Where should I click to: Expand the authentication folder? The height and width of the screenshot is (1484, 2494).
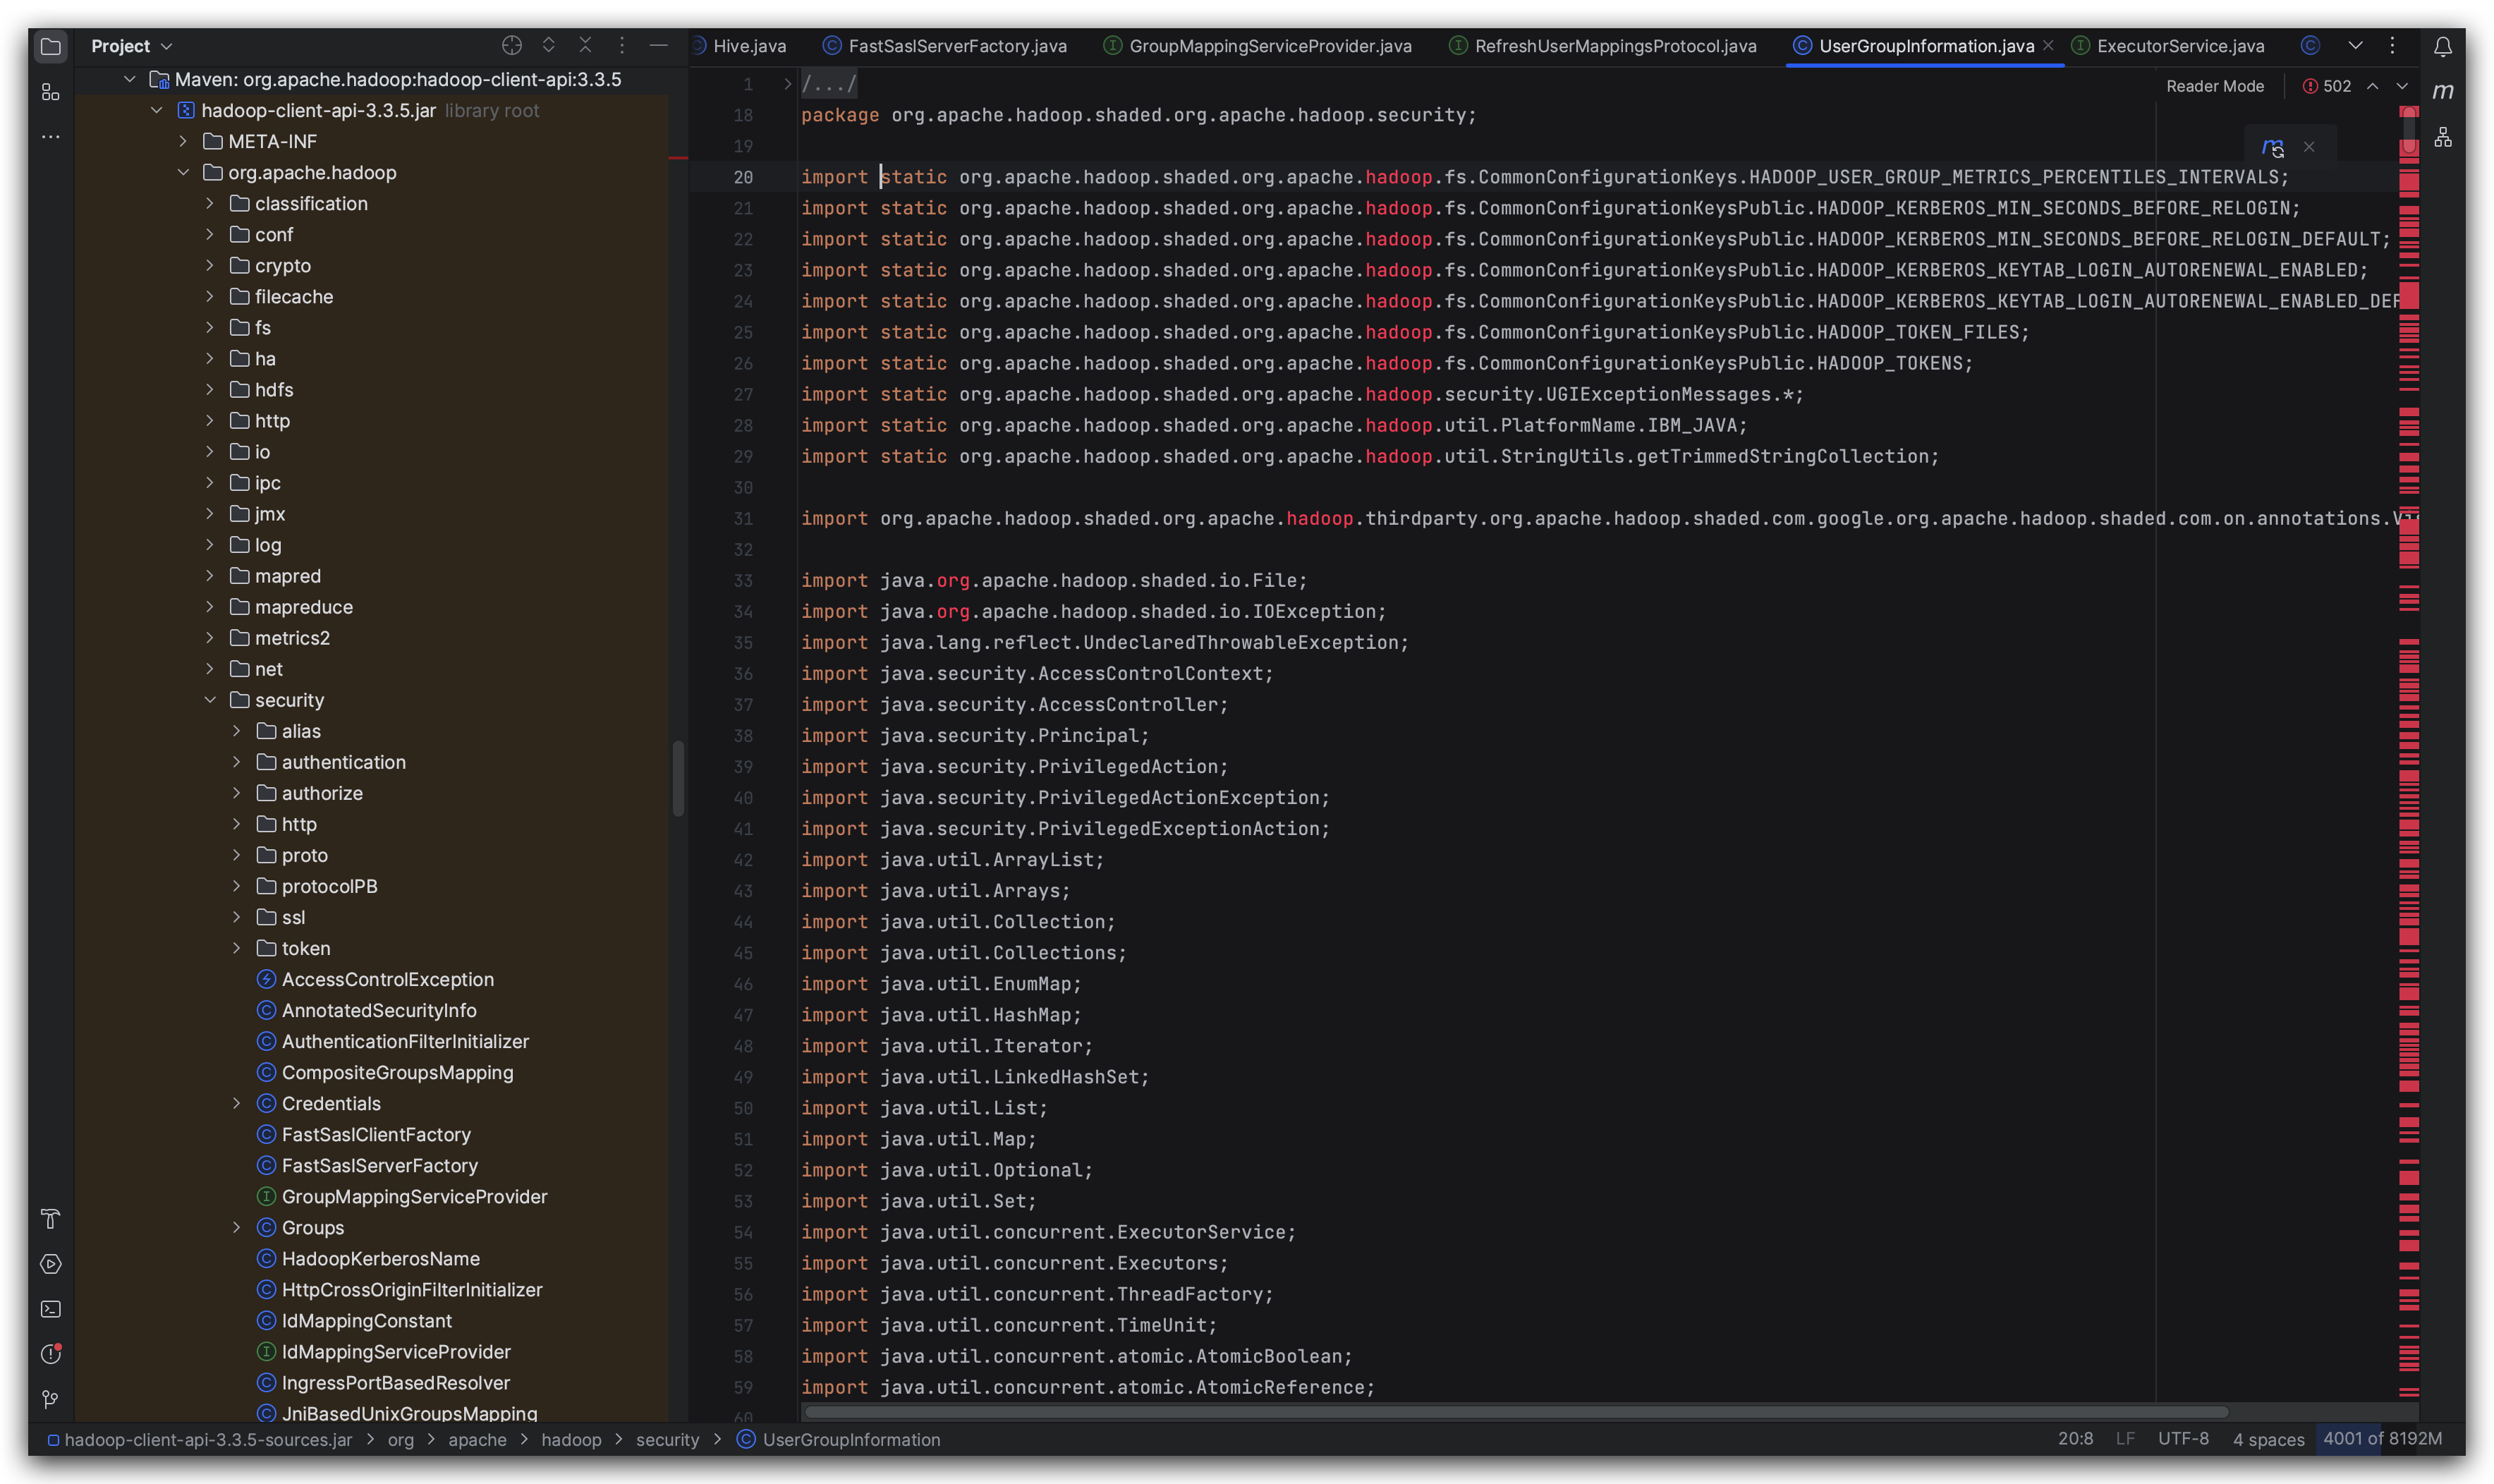237,762
